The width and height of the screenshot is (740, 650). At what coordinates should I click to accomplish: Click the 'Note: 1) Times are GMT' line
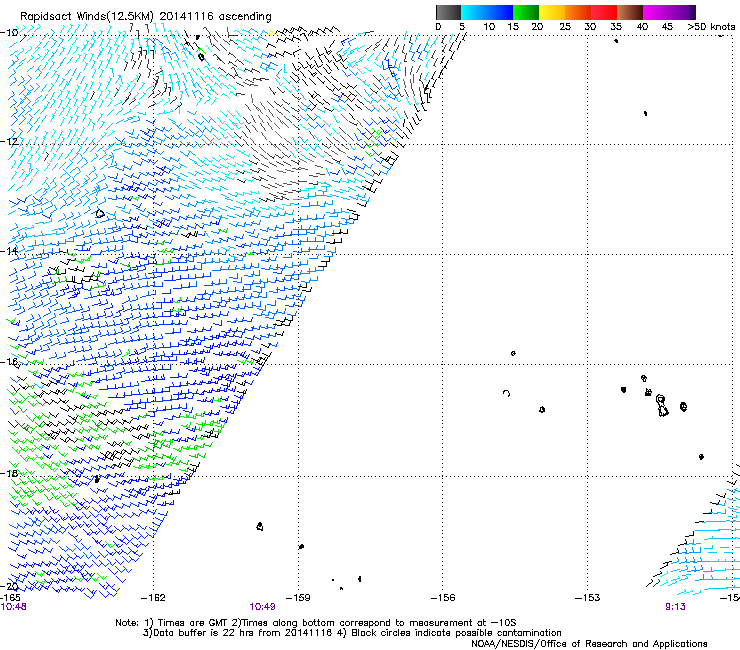pos(315,623)
